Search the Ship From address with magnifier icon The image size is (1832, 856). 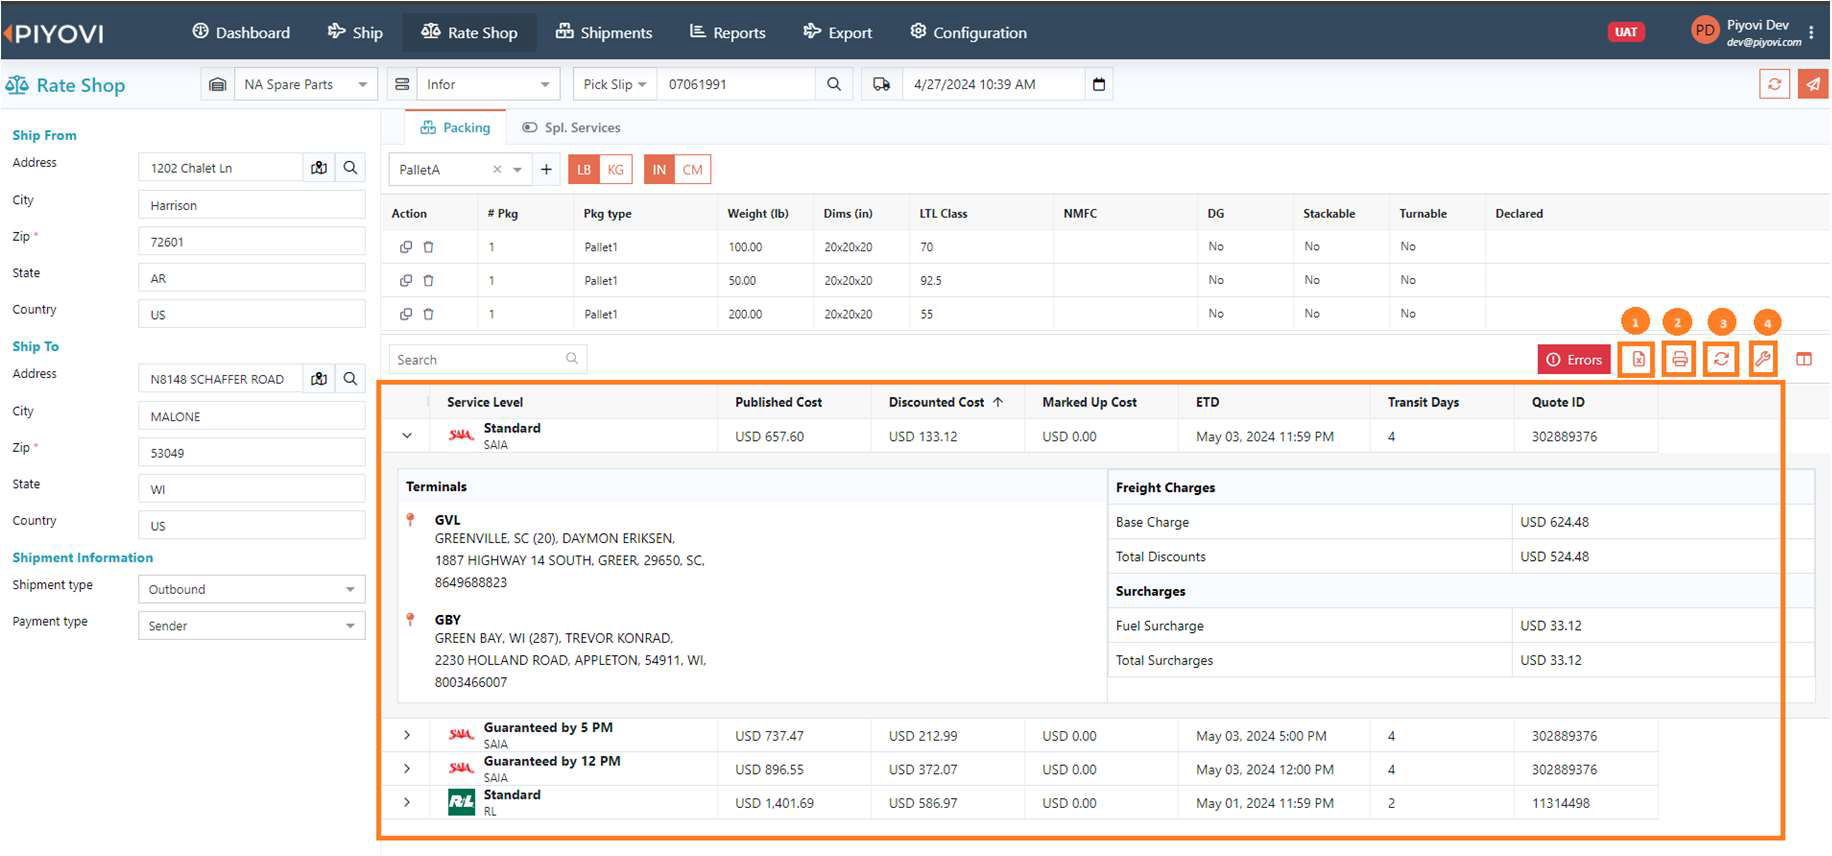coord(350,168)
